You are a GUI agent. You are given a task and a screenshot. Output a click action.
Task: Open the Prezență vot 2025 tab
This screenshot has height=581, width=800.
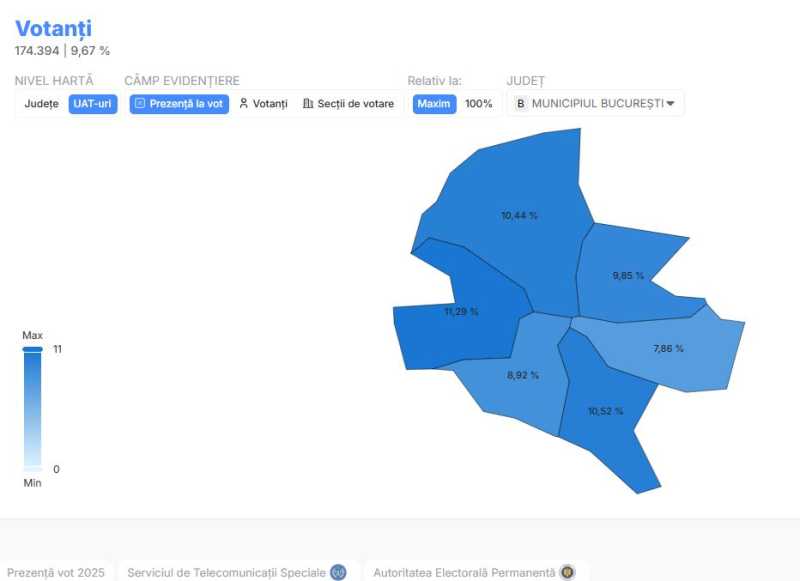(x=56, y=572)
